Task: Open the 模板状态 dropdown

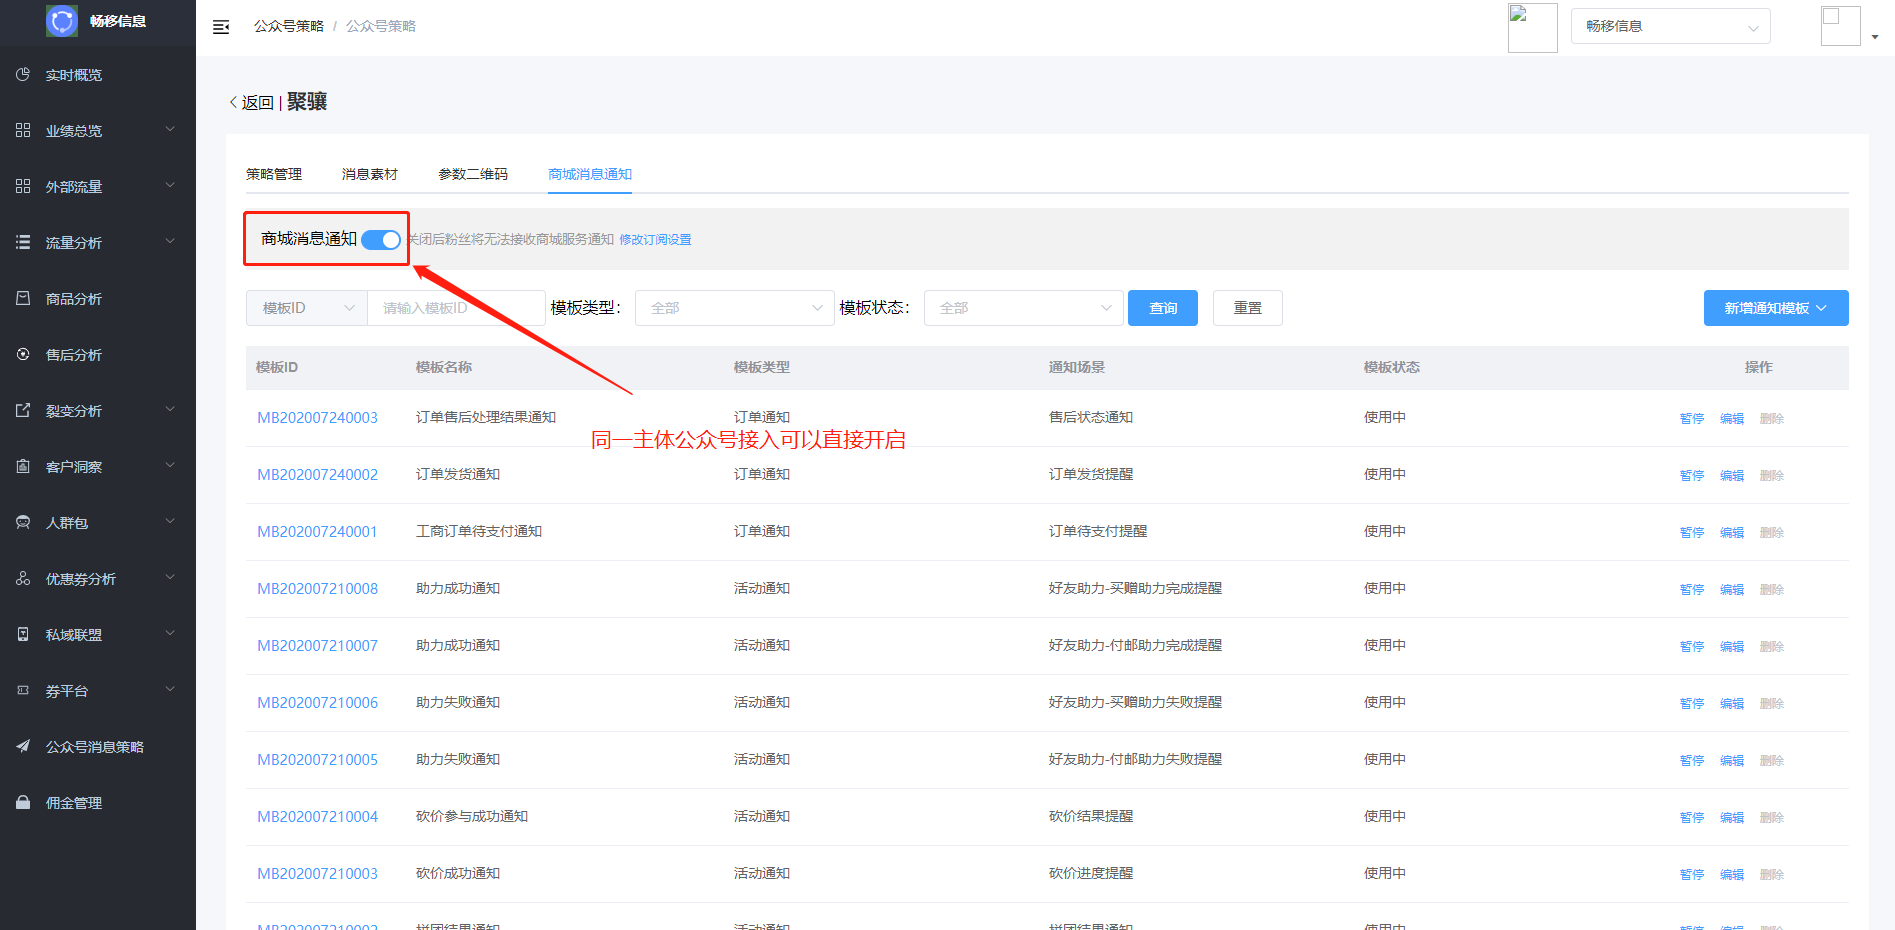Action: tap(1023, 308)
